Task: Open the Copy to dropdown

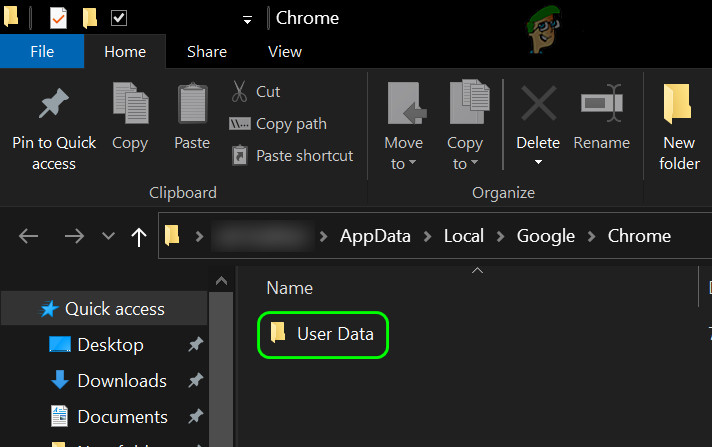Action: tap(465, 164)
